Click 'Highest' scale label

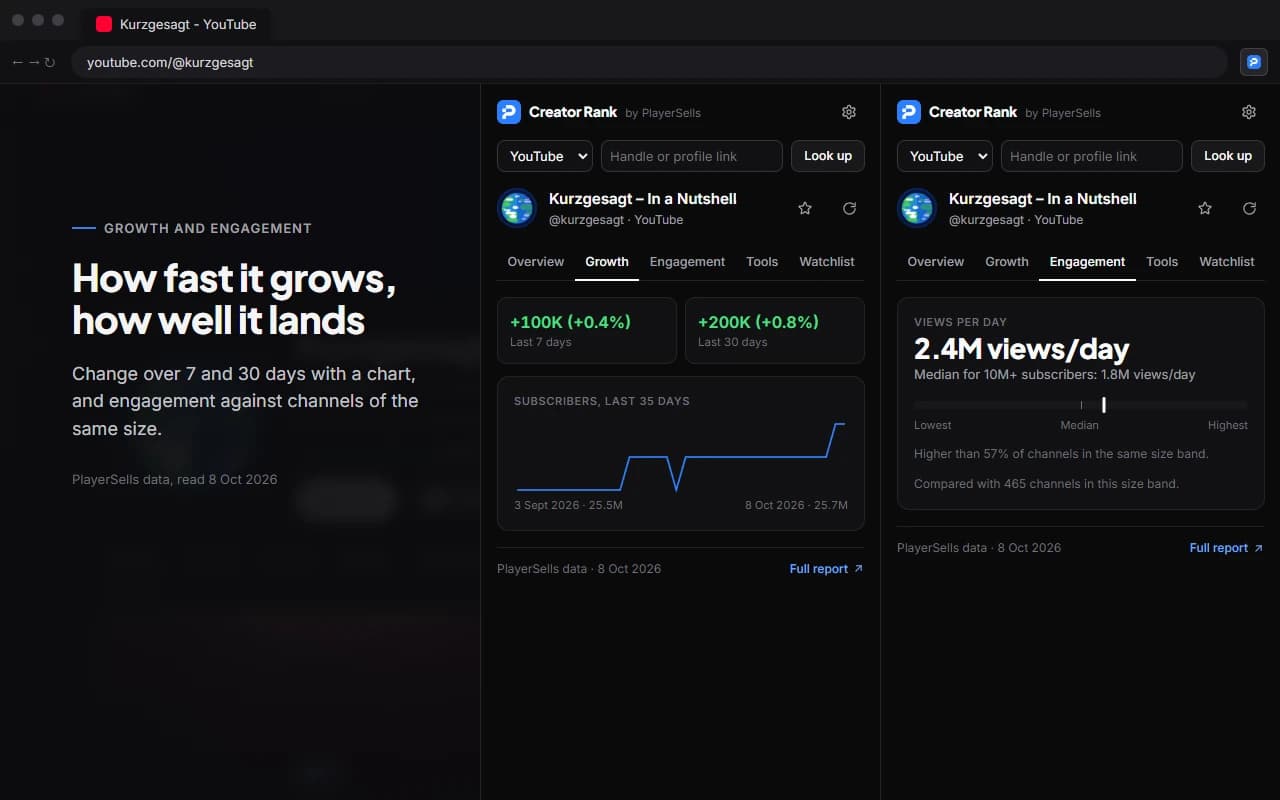point(1227,425)
